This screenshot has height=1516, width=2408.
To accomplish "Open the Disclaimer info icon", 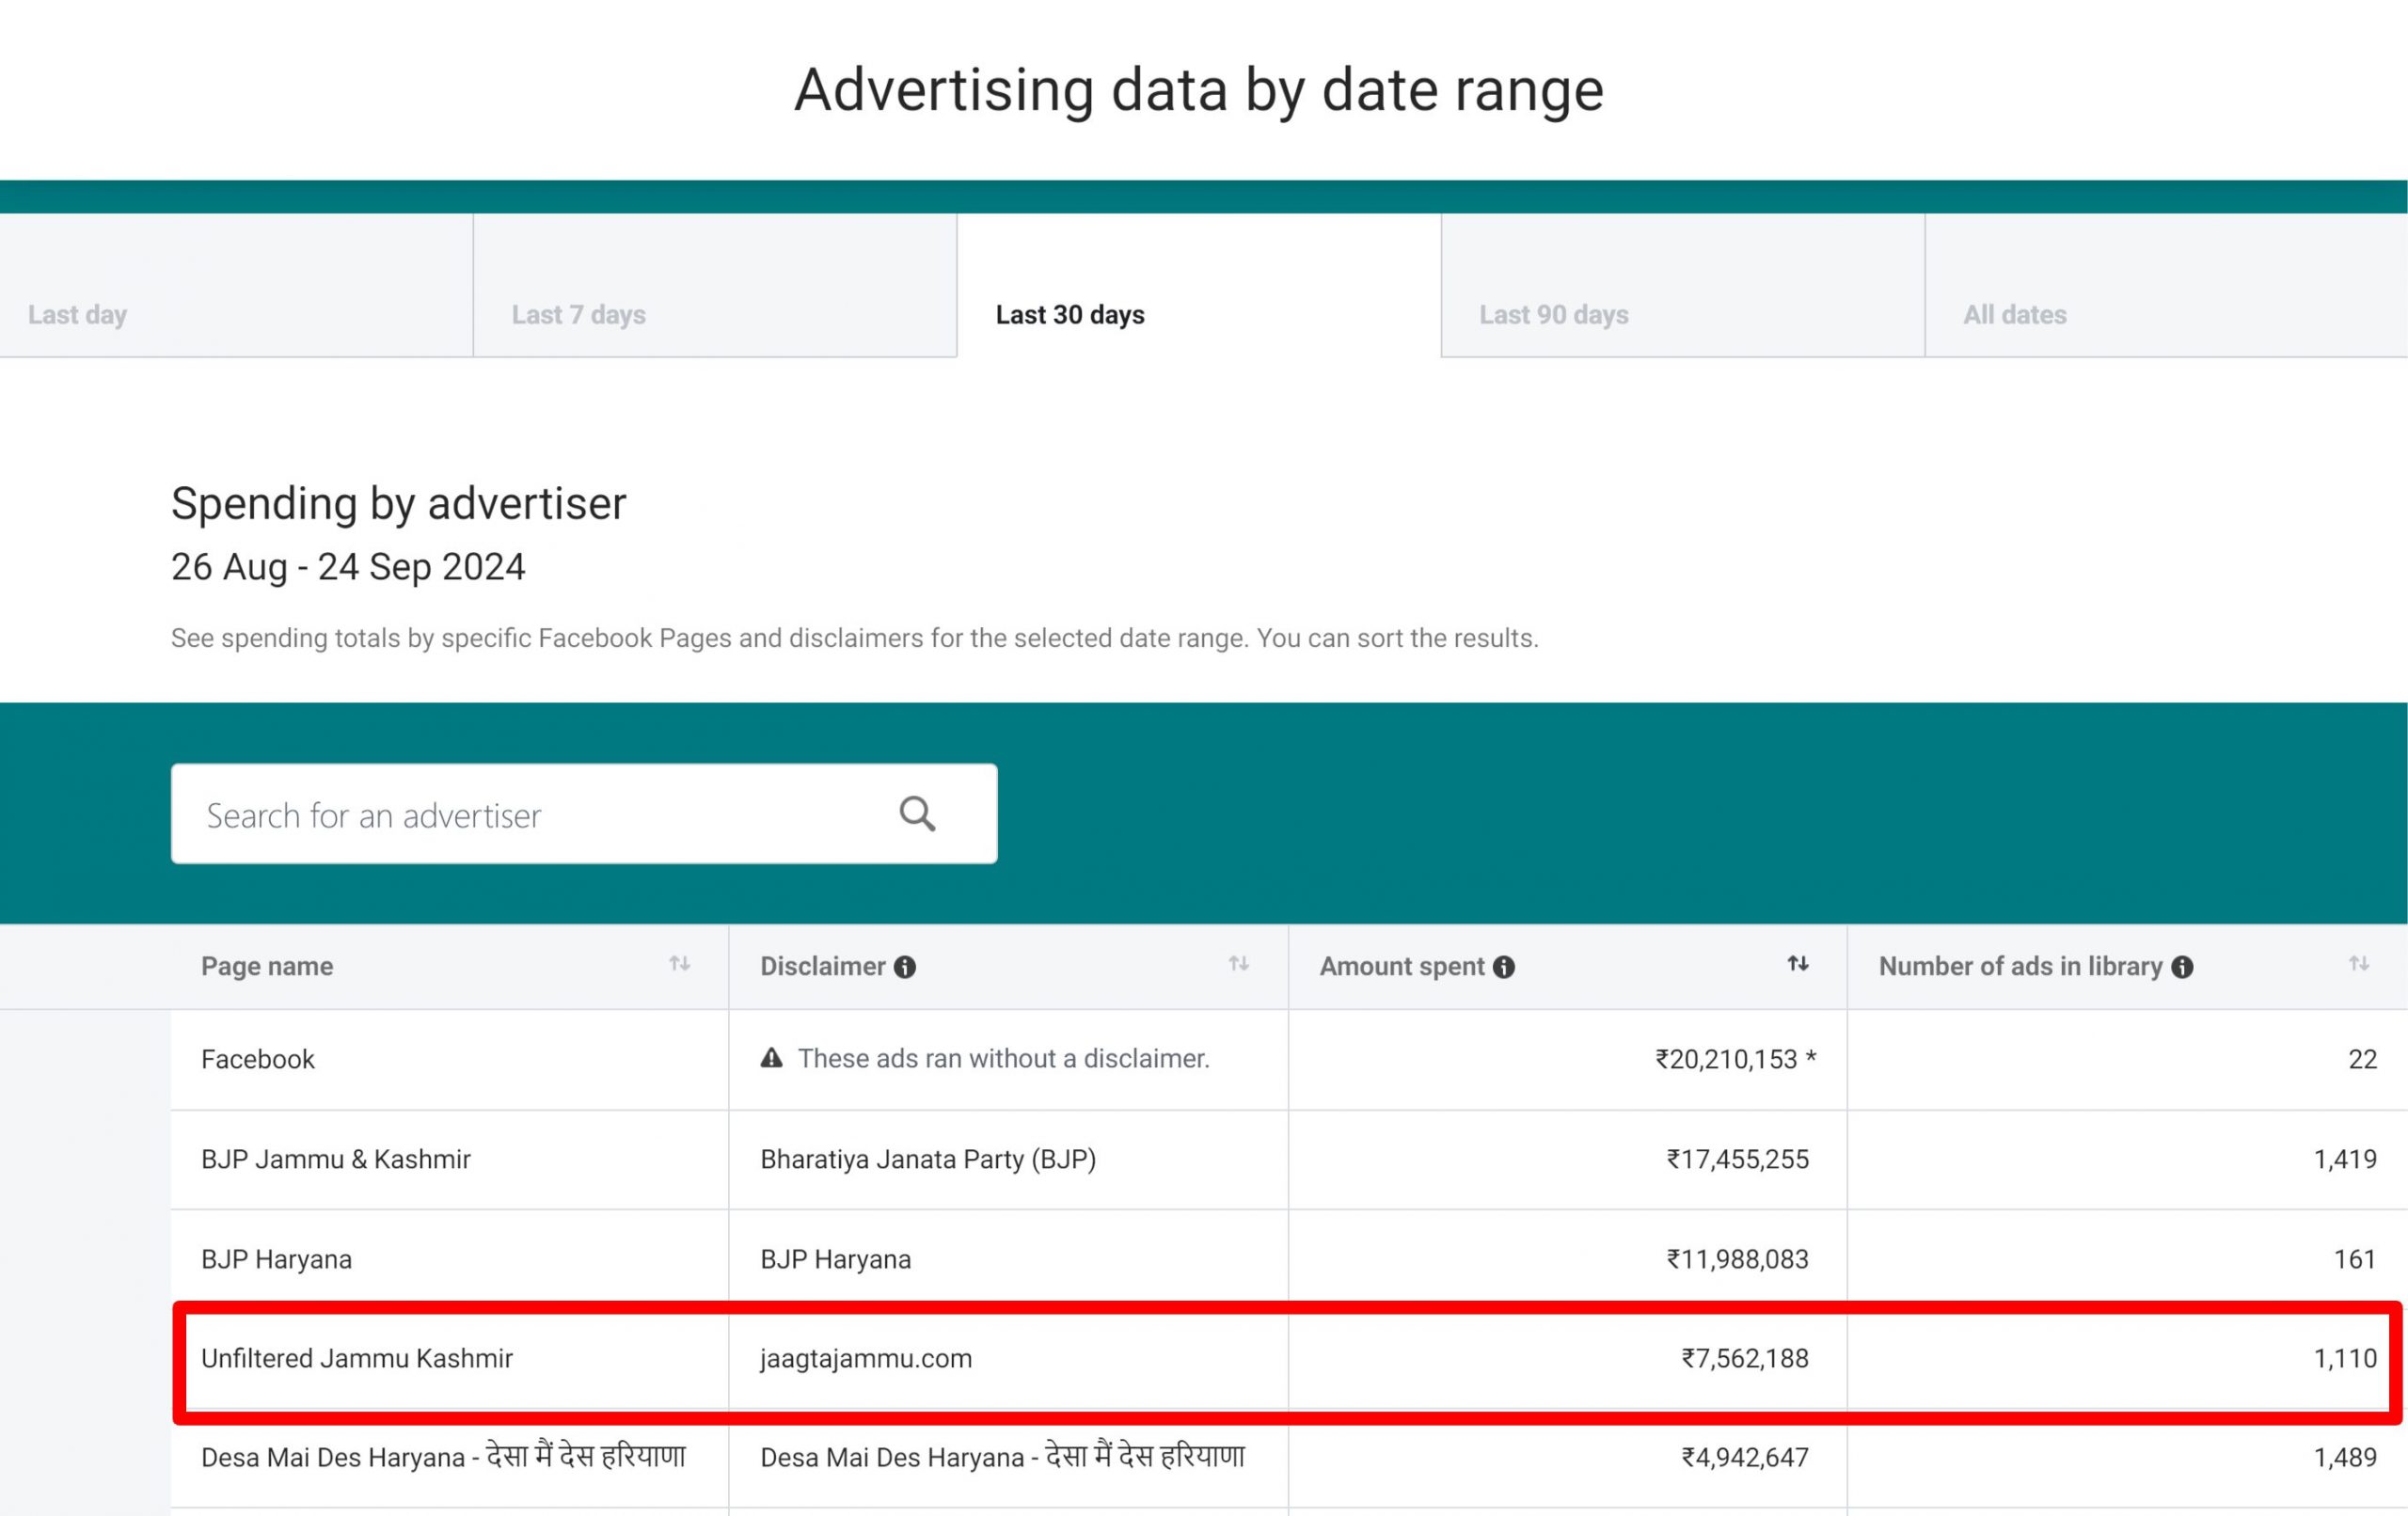I will [905, 967].
